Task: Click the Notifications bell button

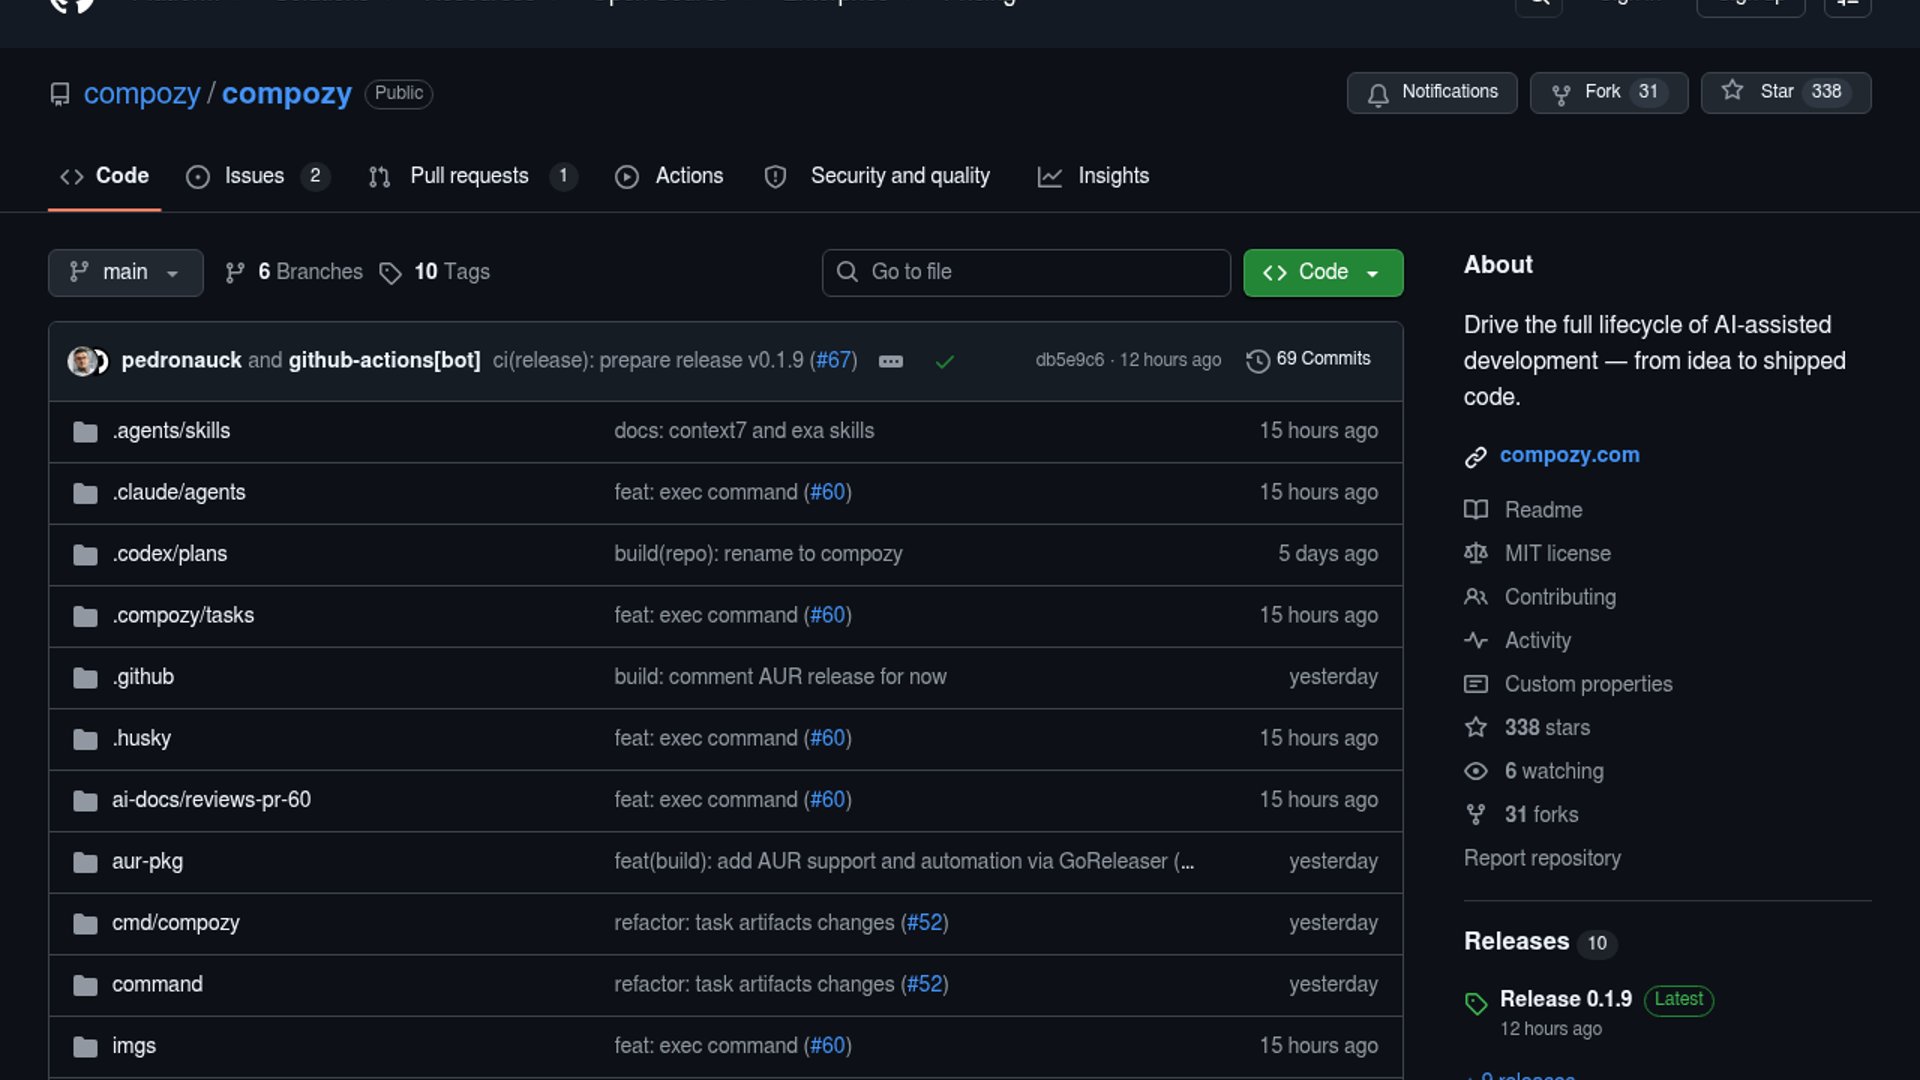Action: 1431,92
